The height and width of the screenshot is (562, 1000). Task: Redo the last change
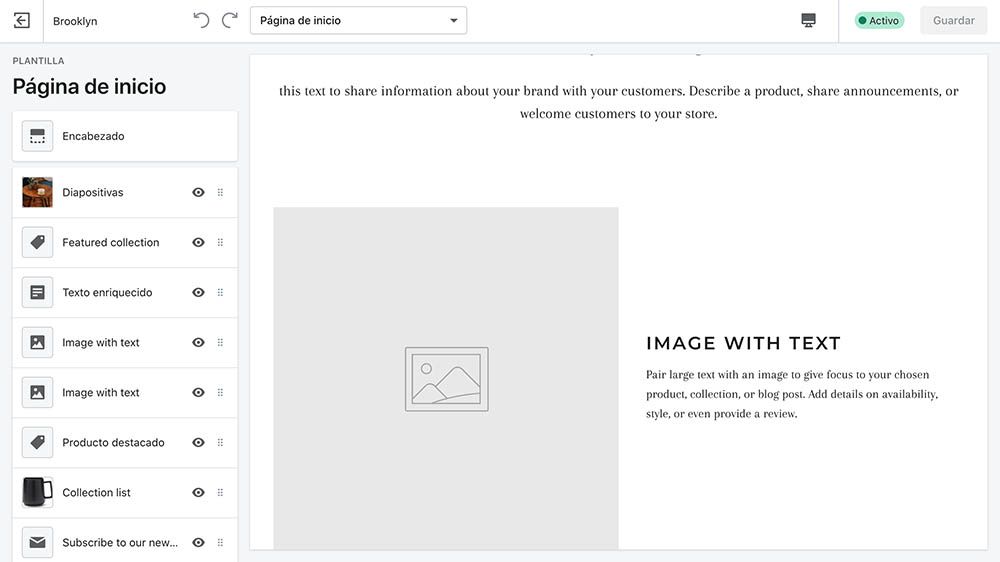230,20
